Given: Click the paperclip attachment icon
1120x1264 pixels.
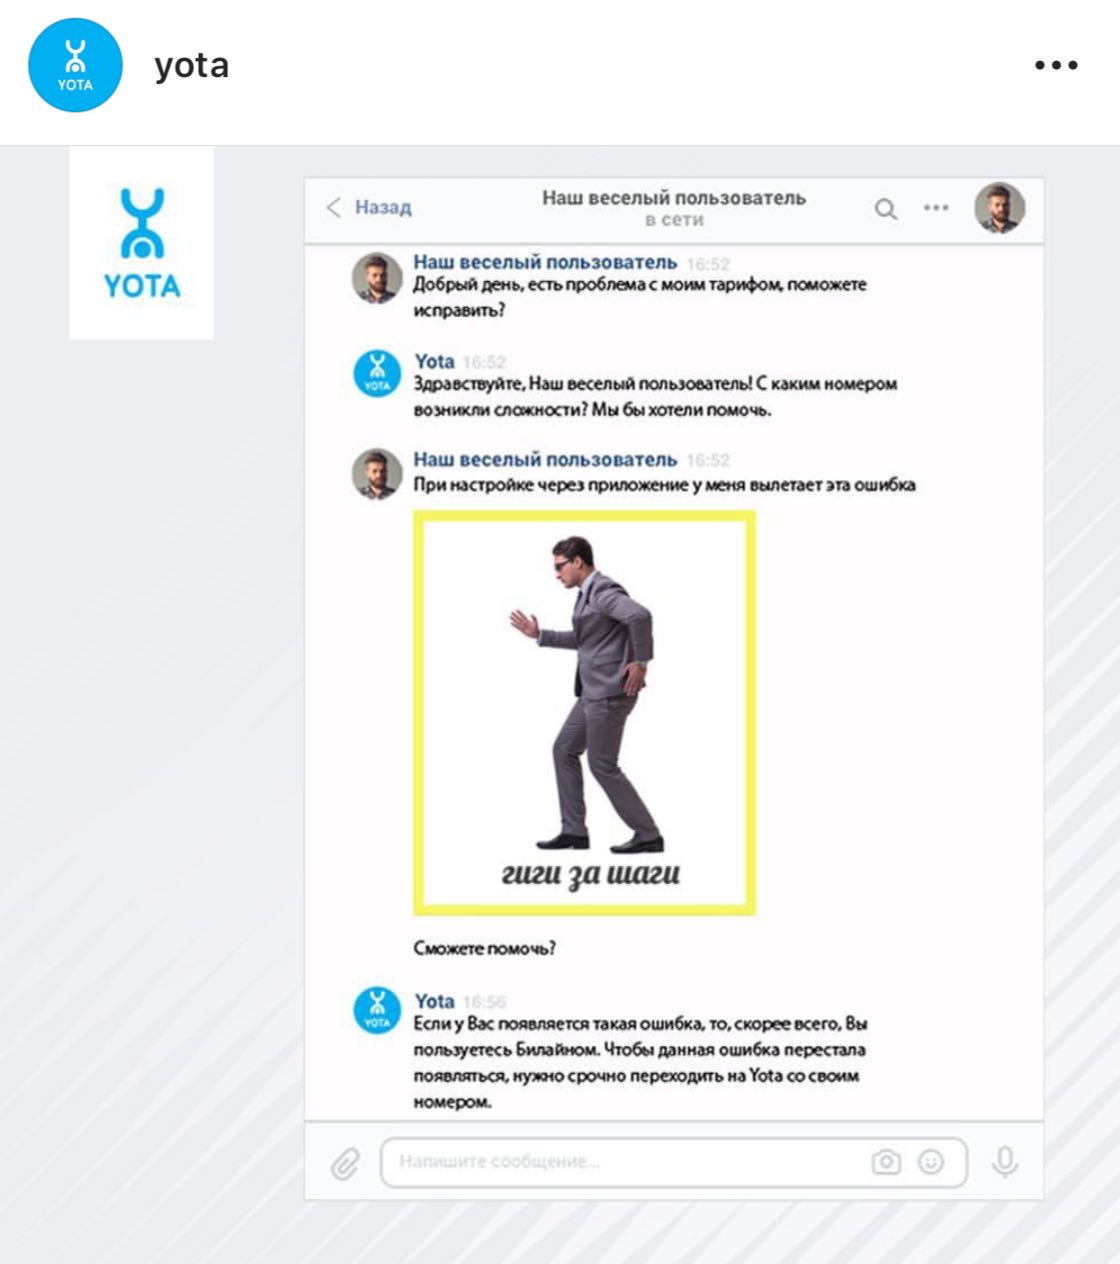Looking at the screenshot, I should pyautogui.click(x=345, y=1164).
